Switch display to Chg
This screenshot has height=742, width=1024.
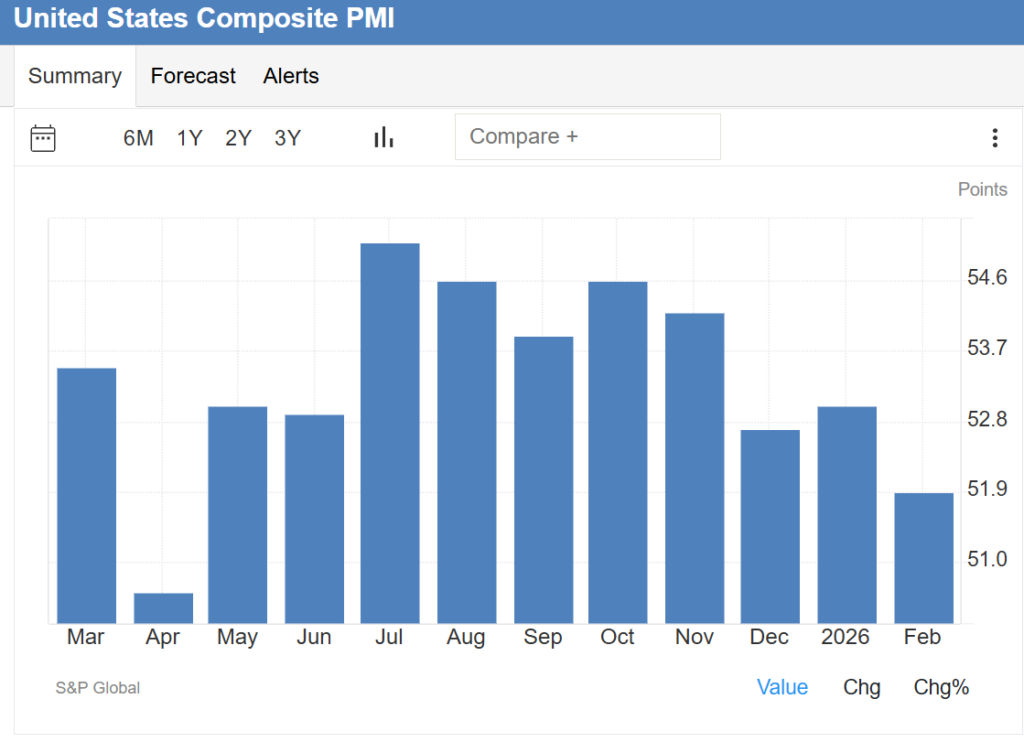pos(862,687)
